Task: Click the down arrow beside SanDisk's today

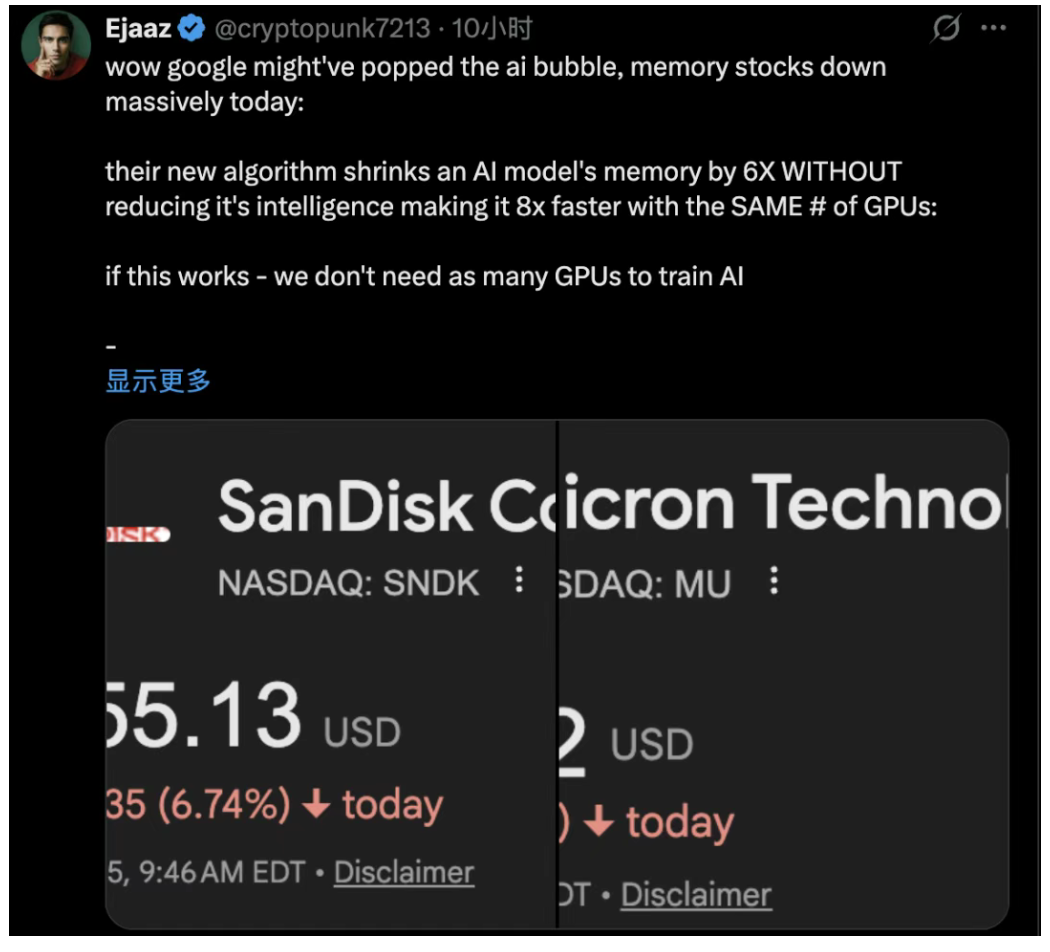Action: (316, 806)
